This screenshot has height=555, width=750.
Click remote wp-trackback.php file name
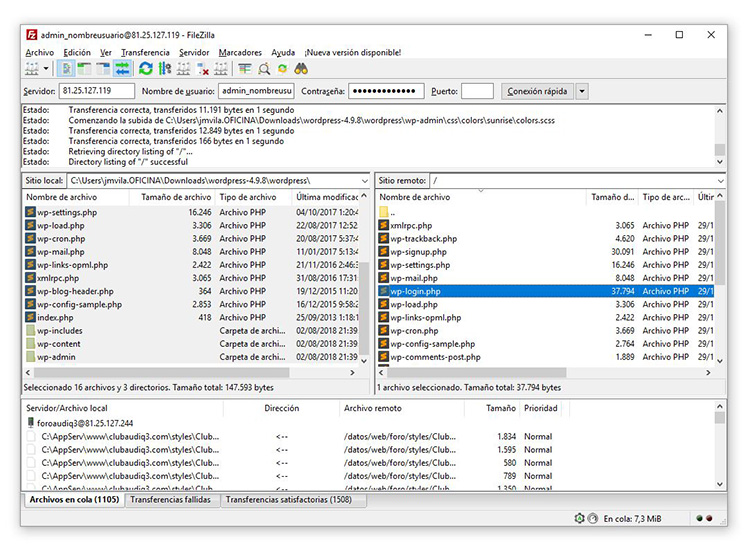click(423, 239)
